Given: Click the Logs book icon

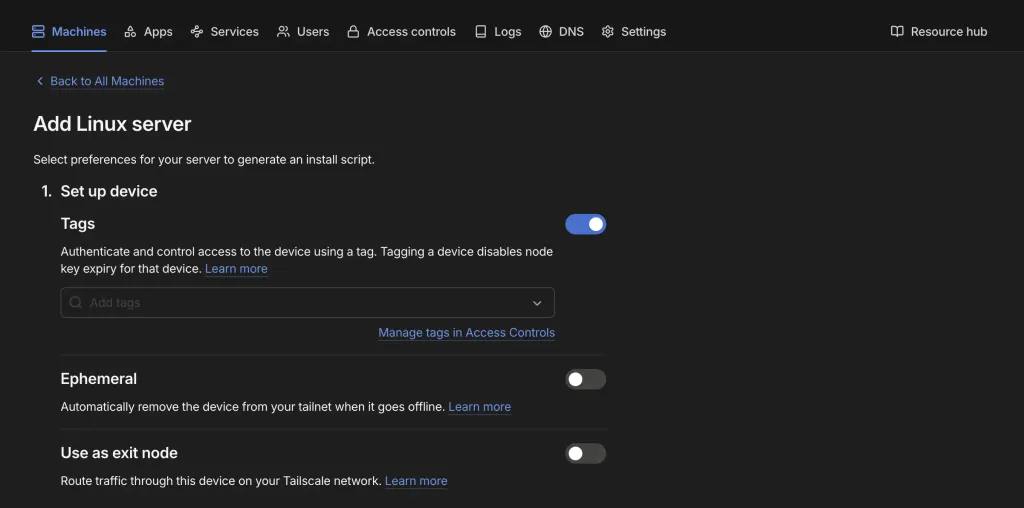Looking at the screenshot, I should (481, 31).
